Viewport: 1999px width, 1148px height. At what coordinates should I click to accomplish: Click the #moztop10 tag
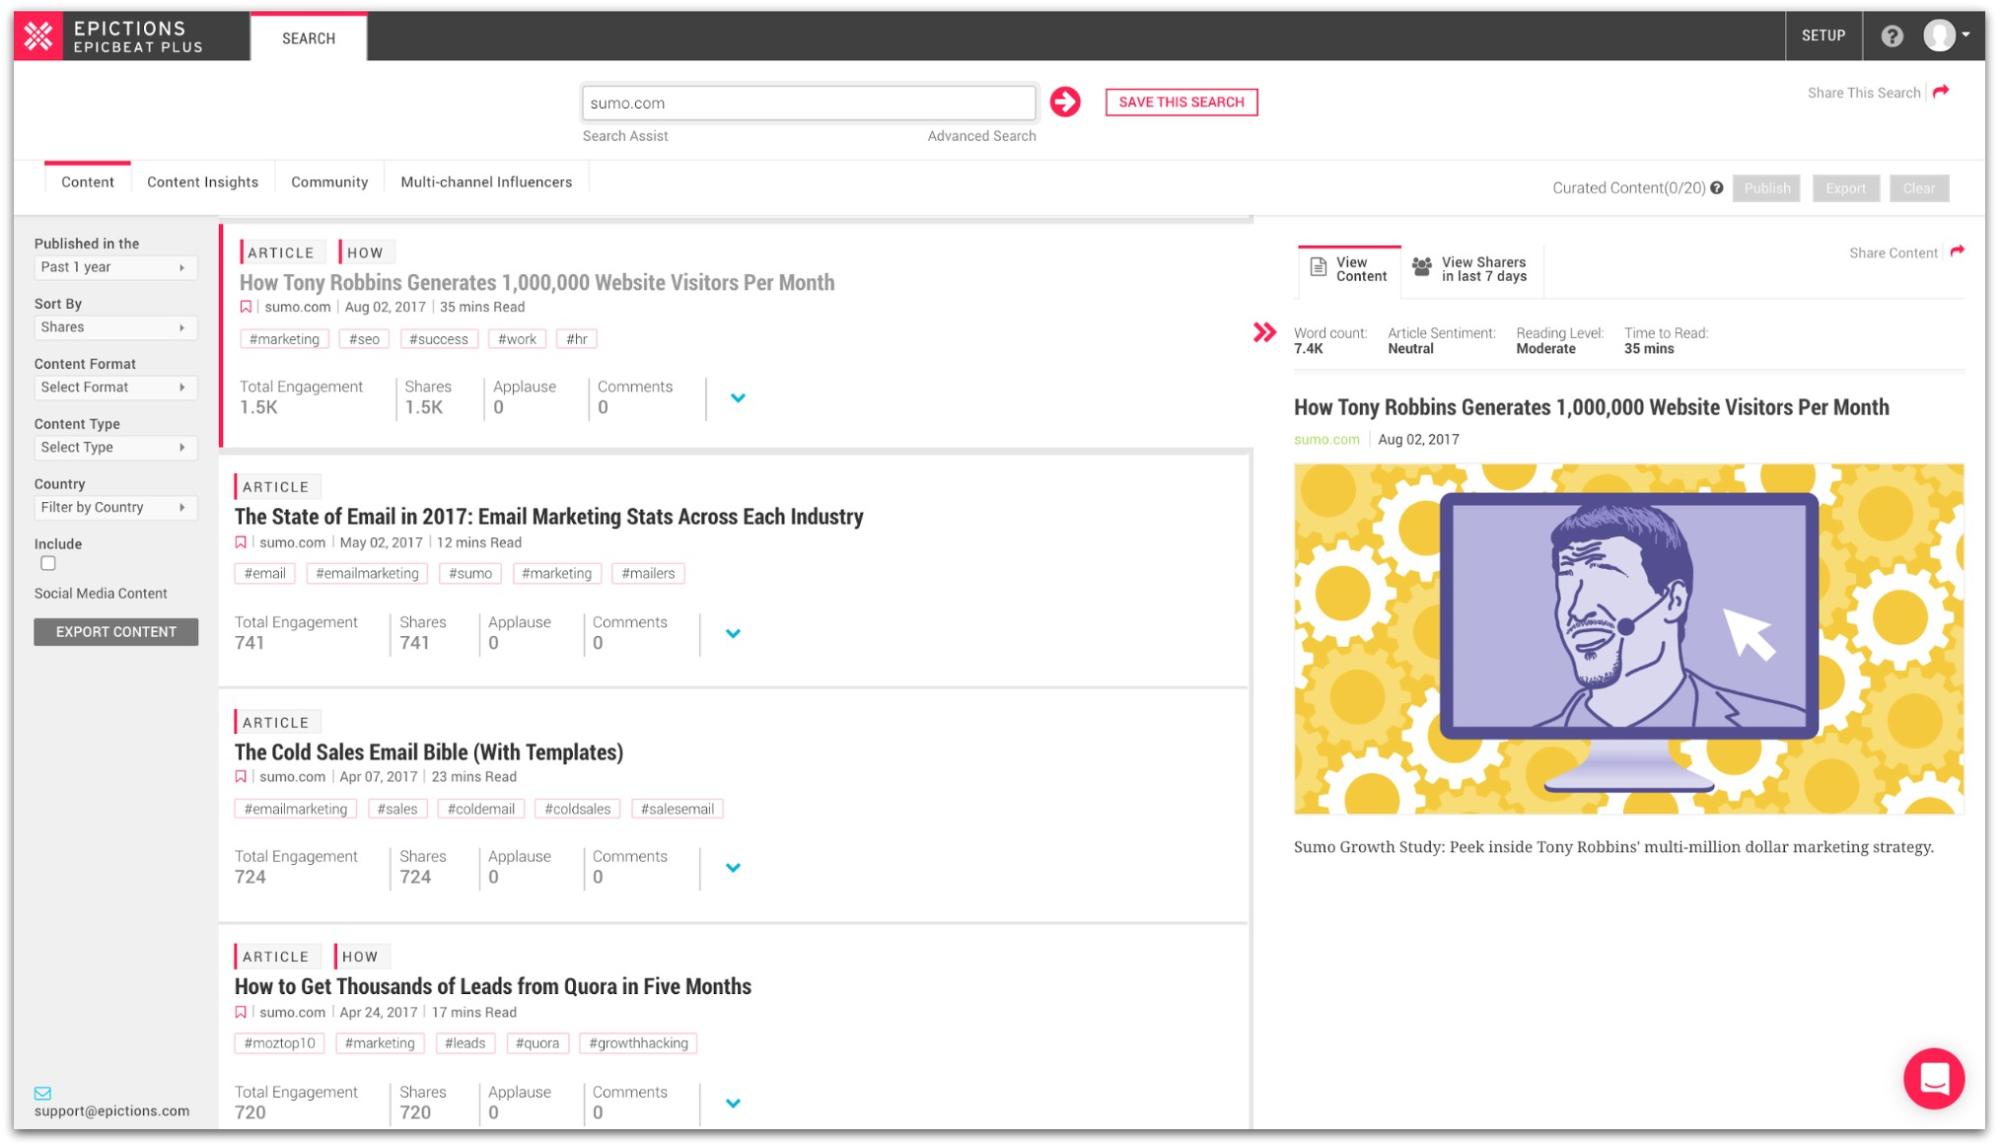(279, 1044)
